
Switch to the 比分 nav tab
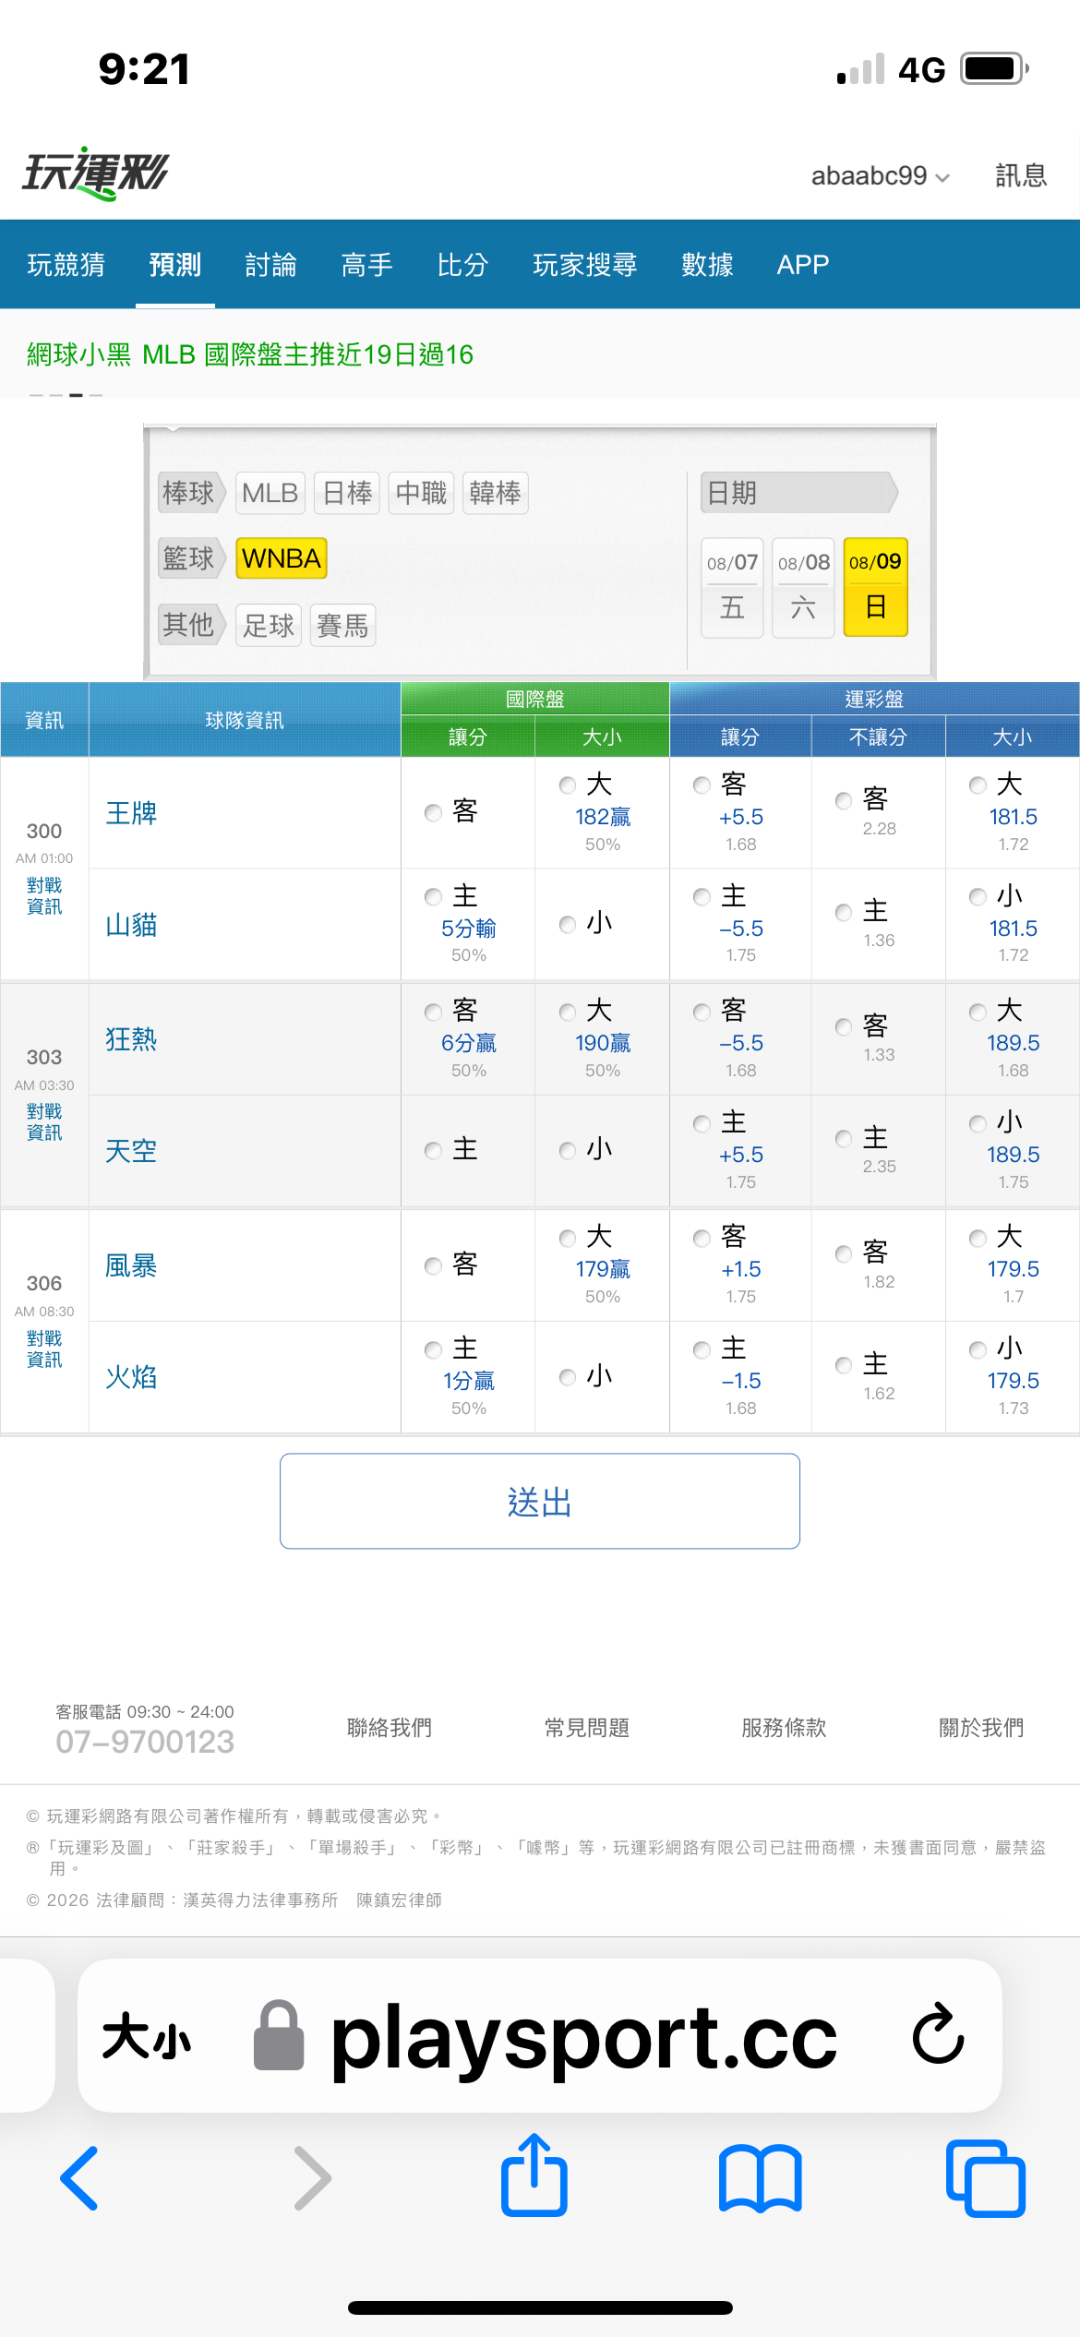(463, 265)
